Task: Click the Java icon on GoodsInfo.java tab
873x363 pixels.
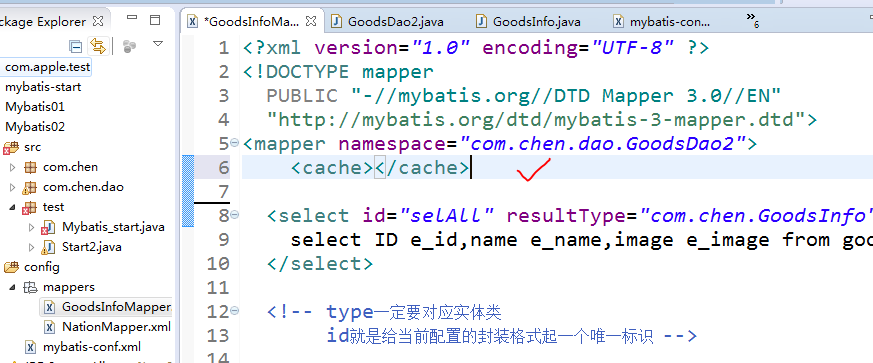Action: [x=482, y=22]
